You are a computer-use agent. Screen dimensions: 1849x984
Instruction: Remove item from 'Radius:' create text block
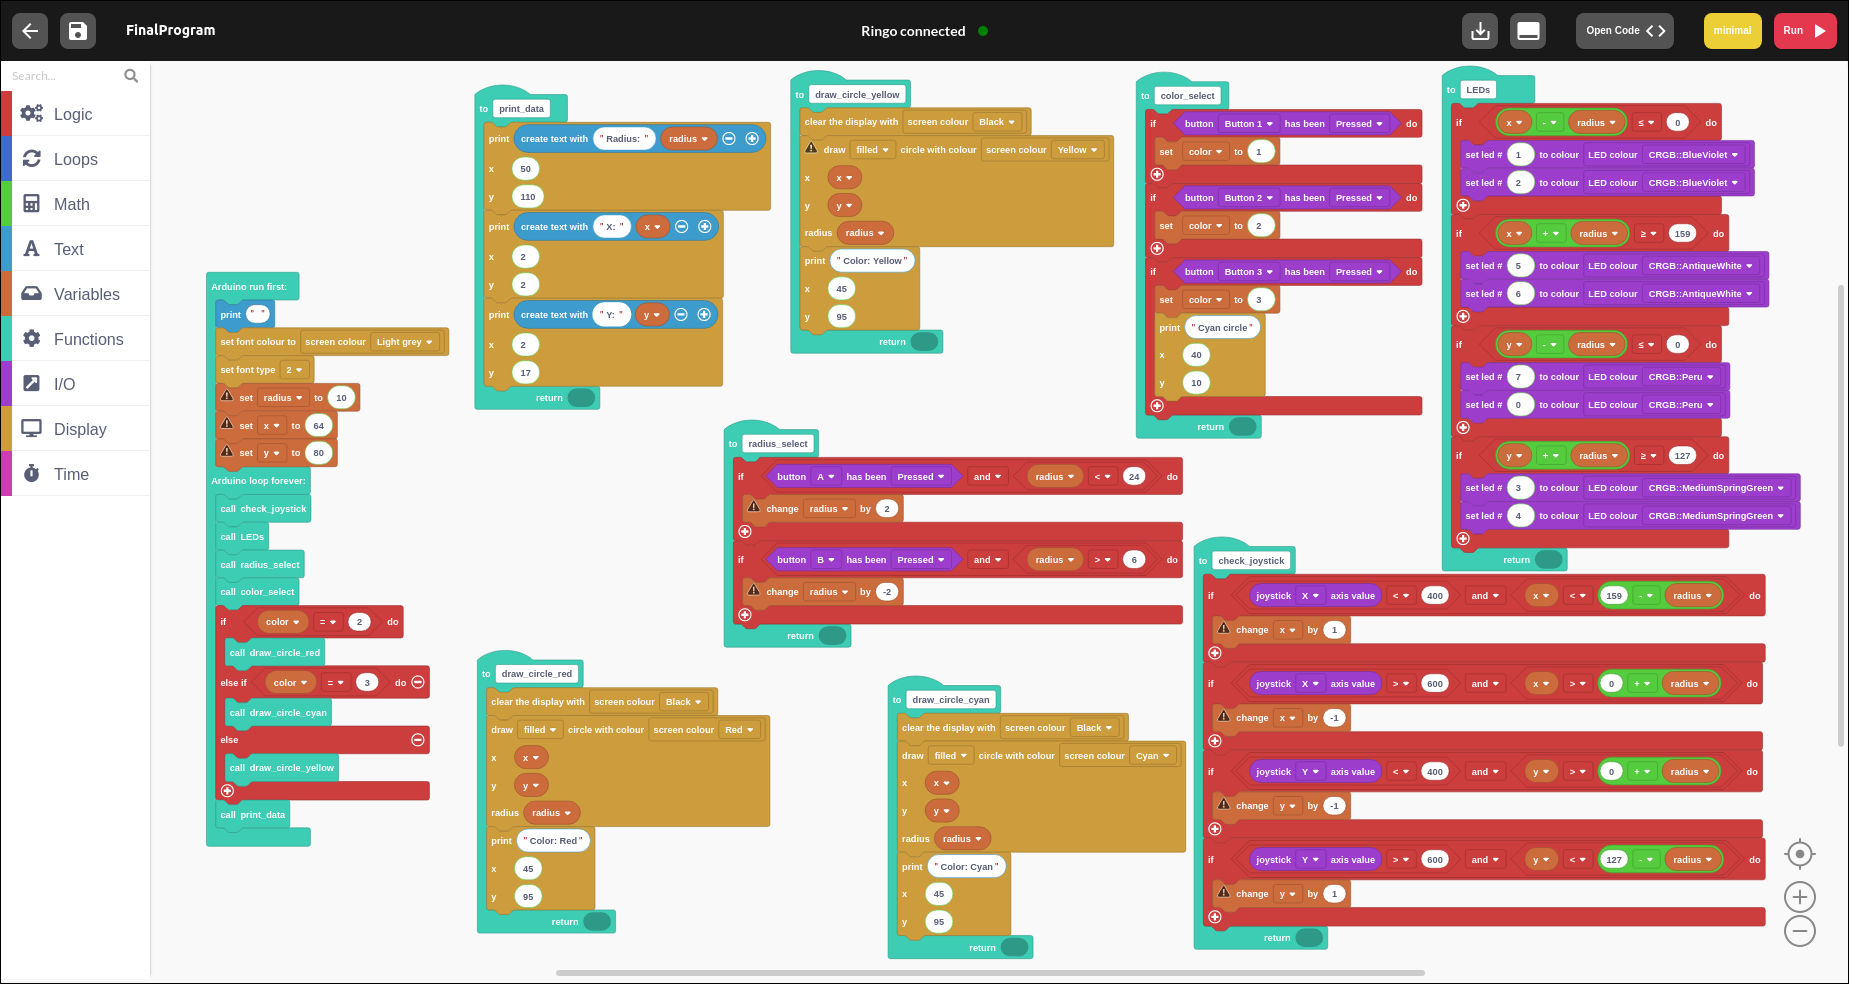pos(729,139)
